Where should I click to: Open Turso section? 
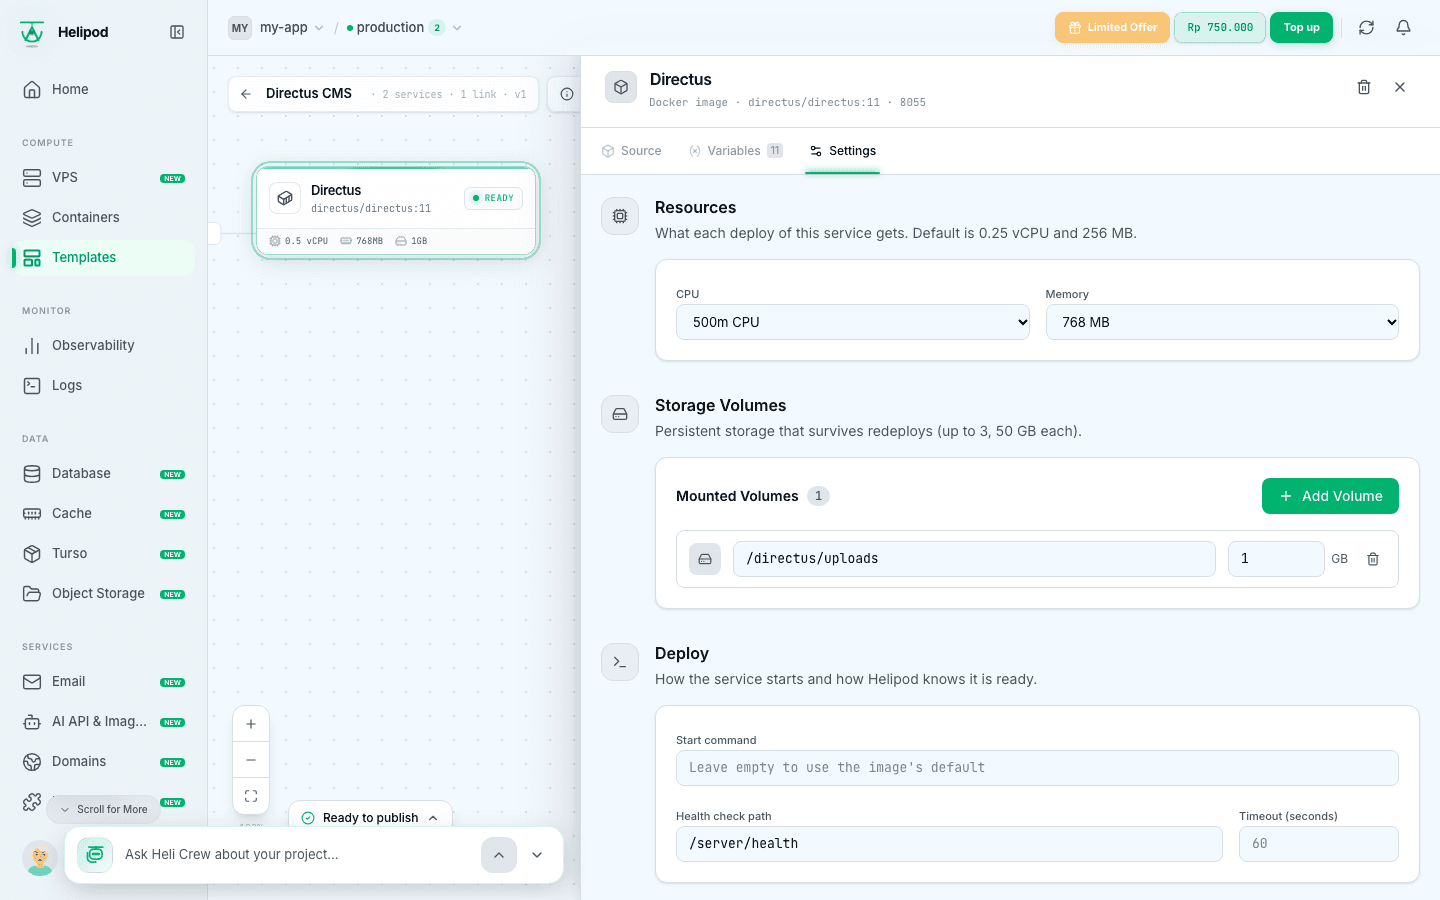coord(103,553)
